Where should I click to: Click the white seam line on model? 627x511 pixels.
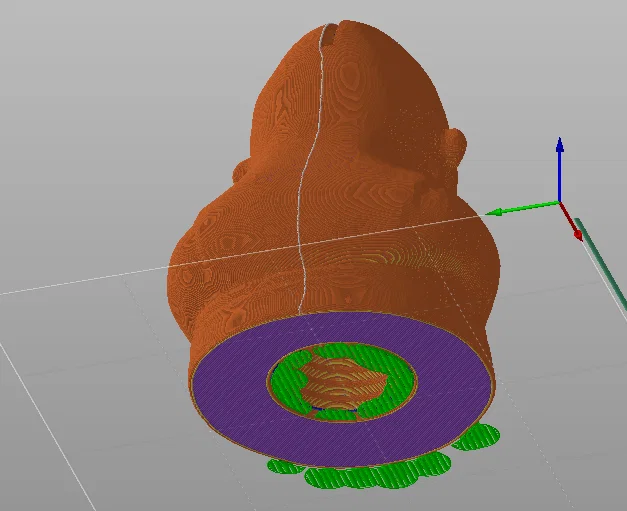[312, 168]
